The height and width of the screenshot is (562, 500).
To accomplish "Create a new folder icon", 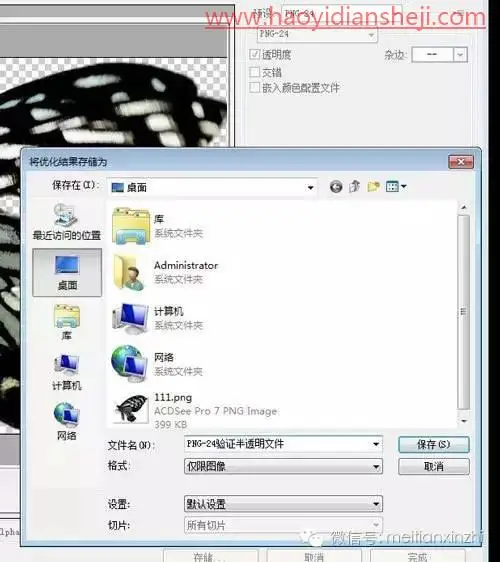I will (373, 186).
